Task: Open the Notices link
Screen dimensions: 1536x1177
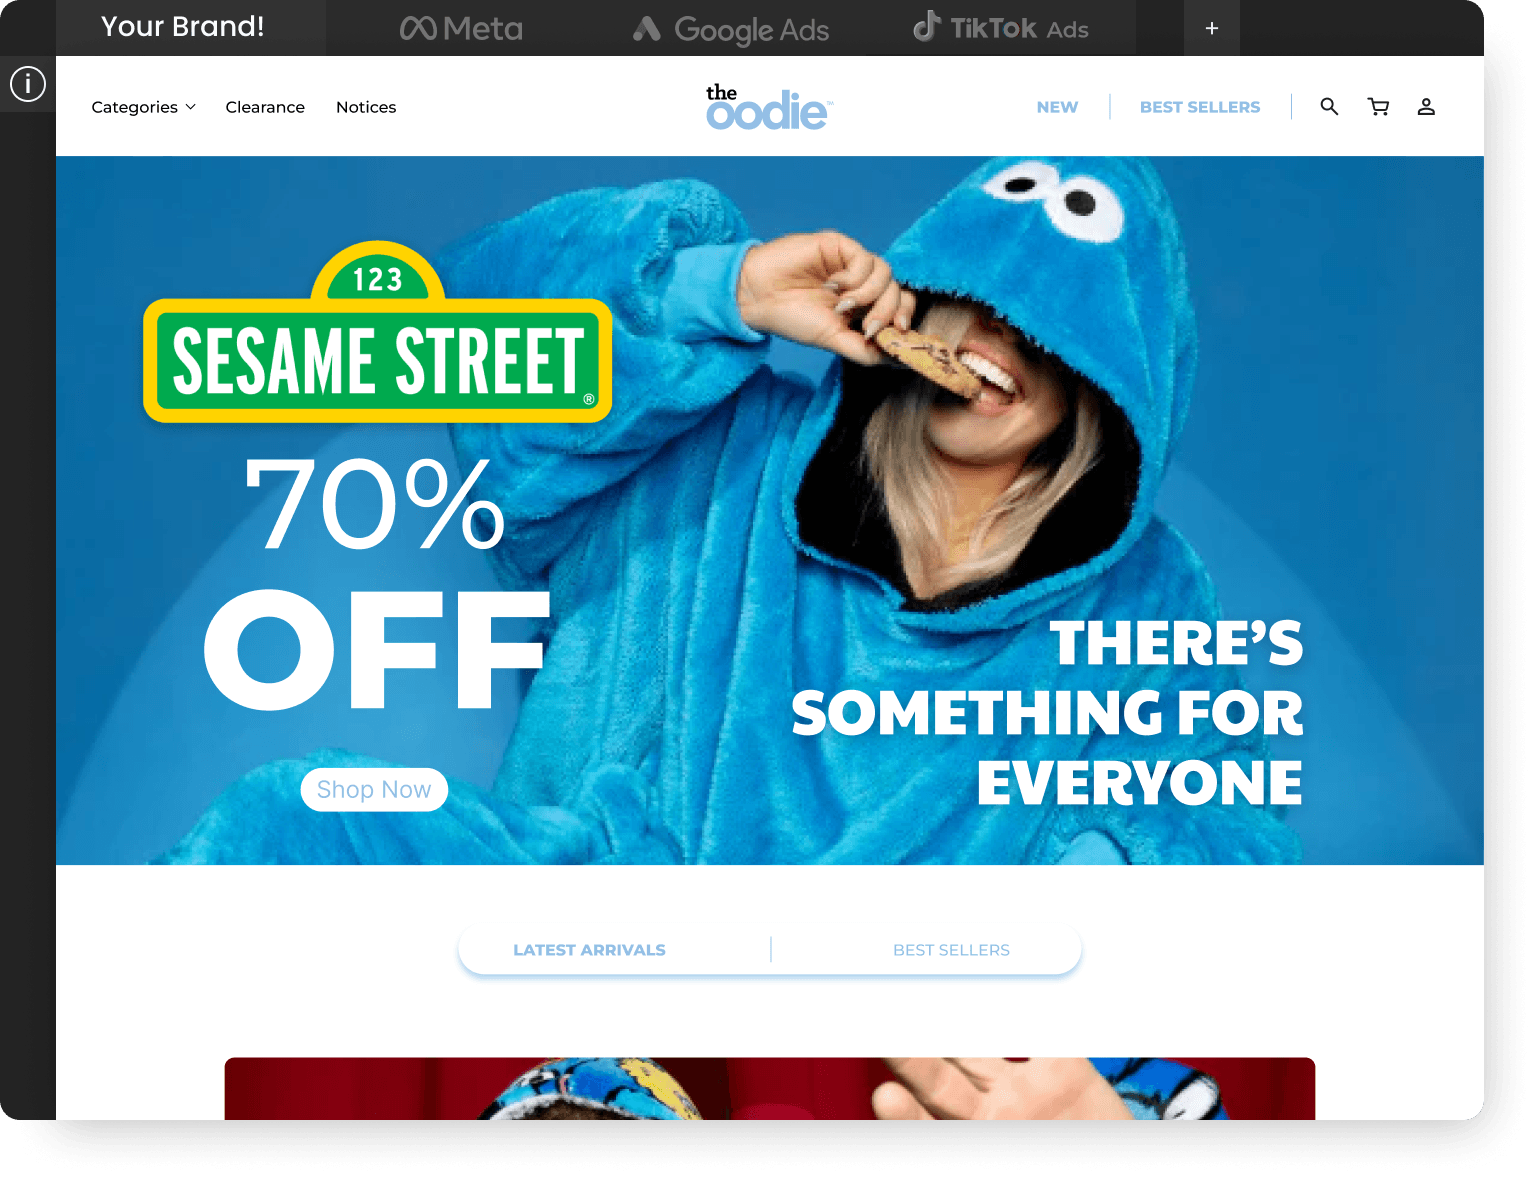Action: [x=366, y=107]
